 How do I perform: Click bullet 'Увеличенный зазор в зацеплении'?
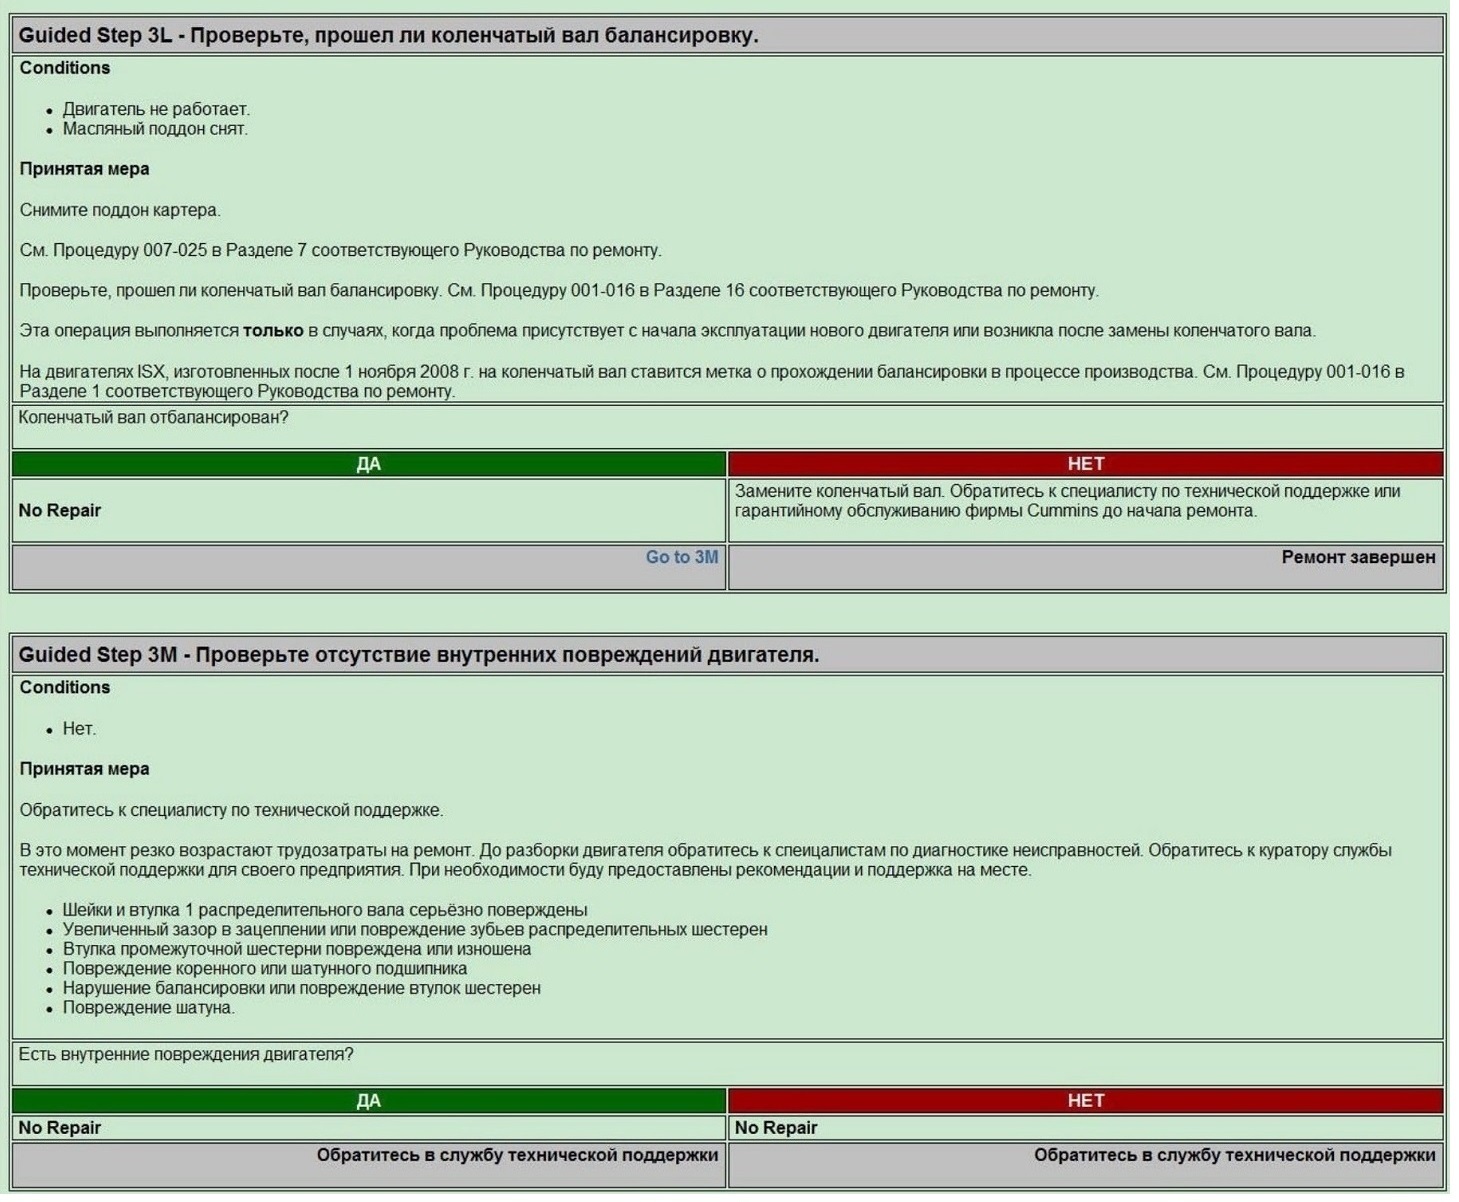[415, 930]
